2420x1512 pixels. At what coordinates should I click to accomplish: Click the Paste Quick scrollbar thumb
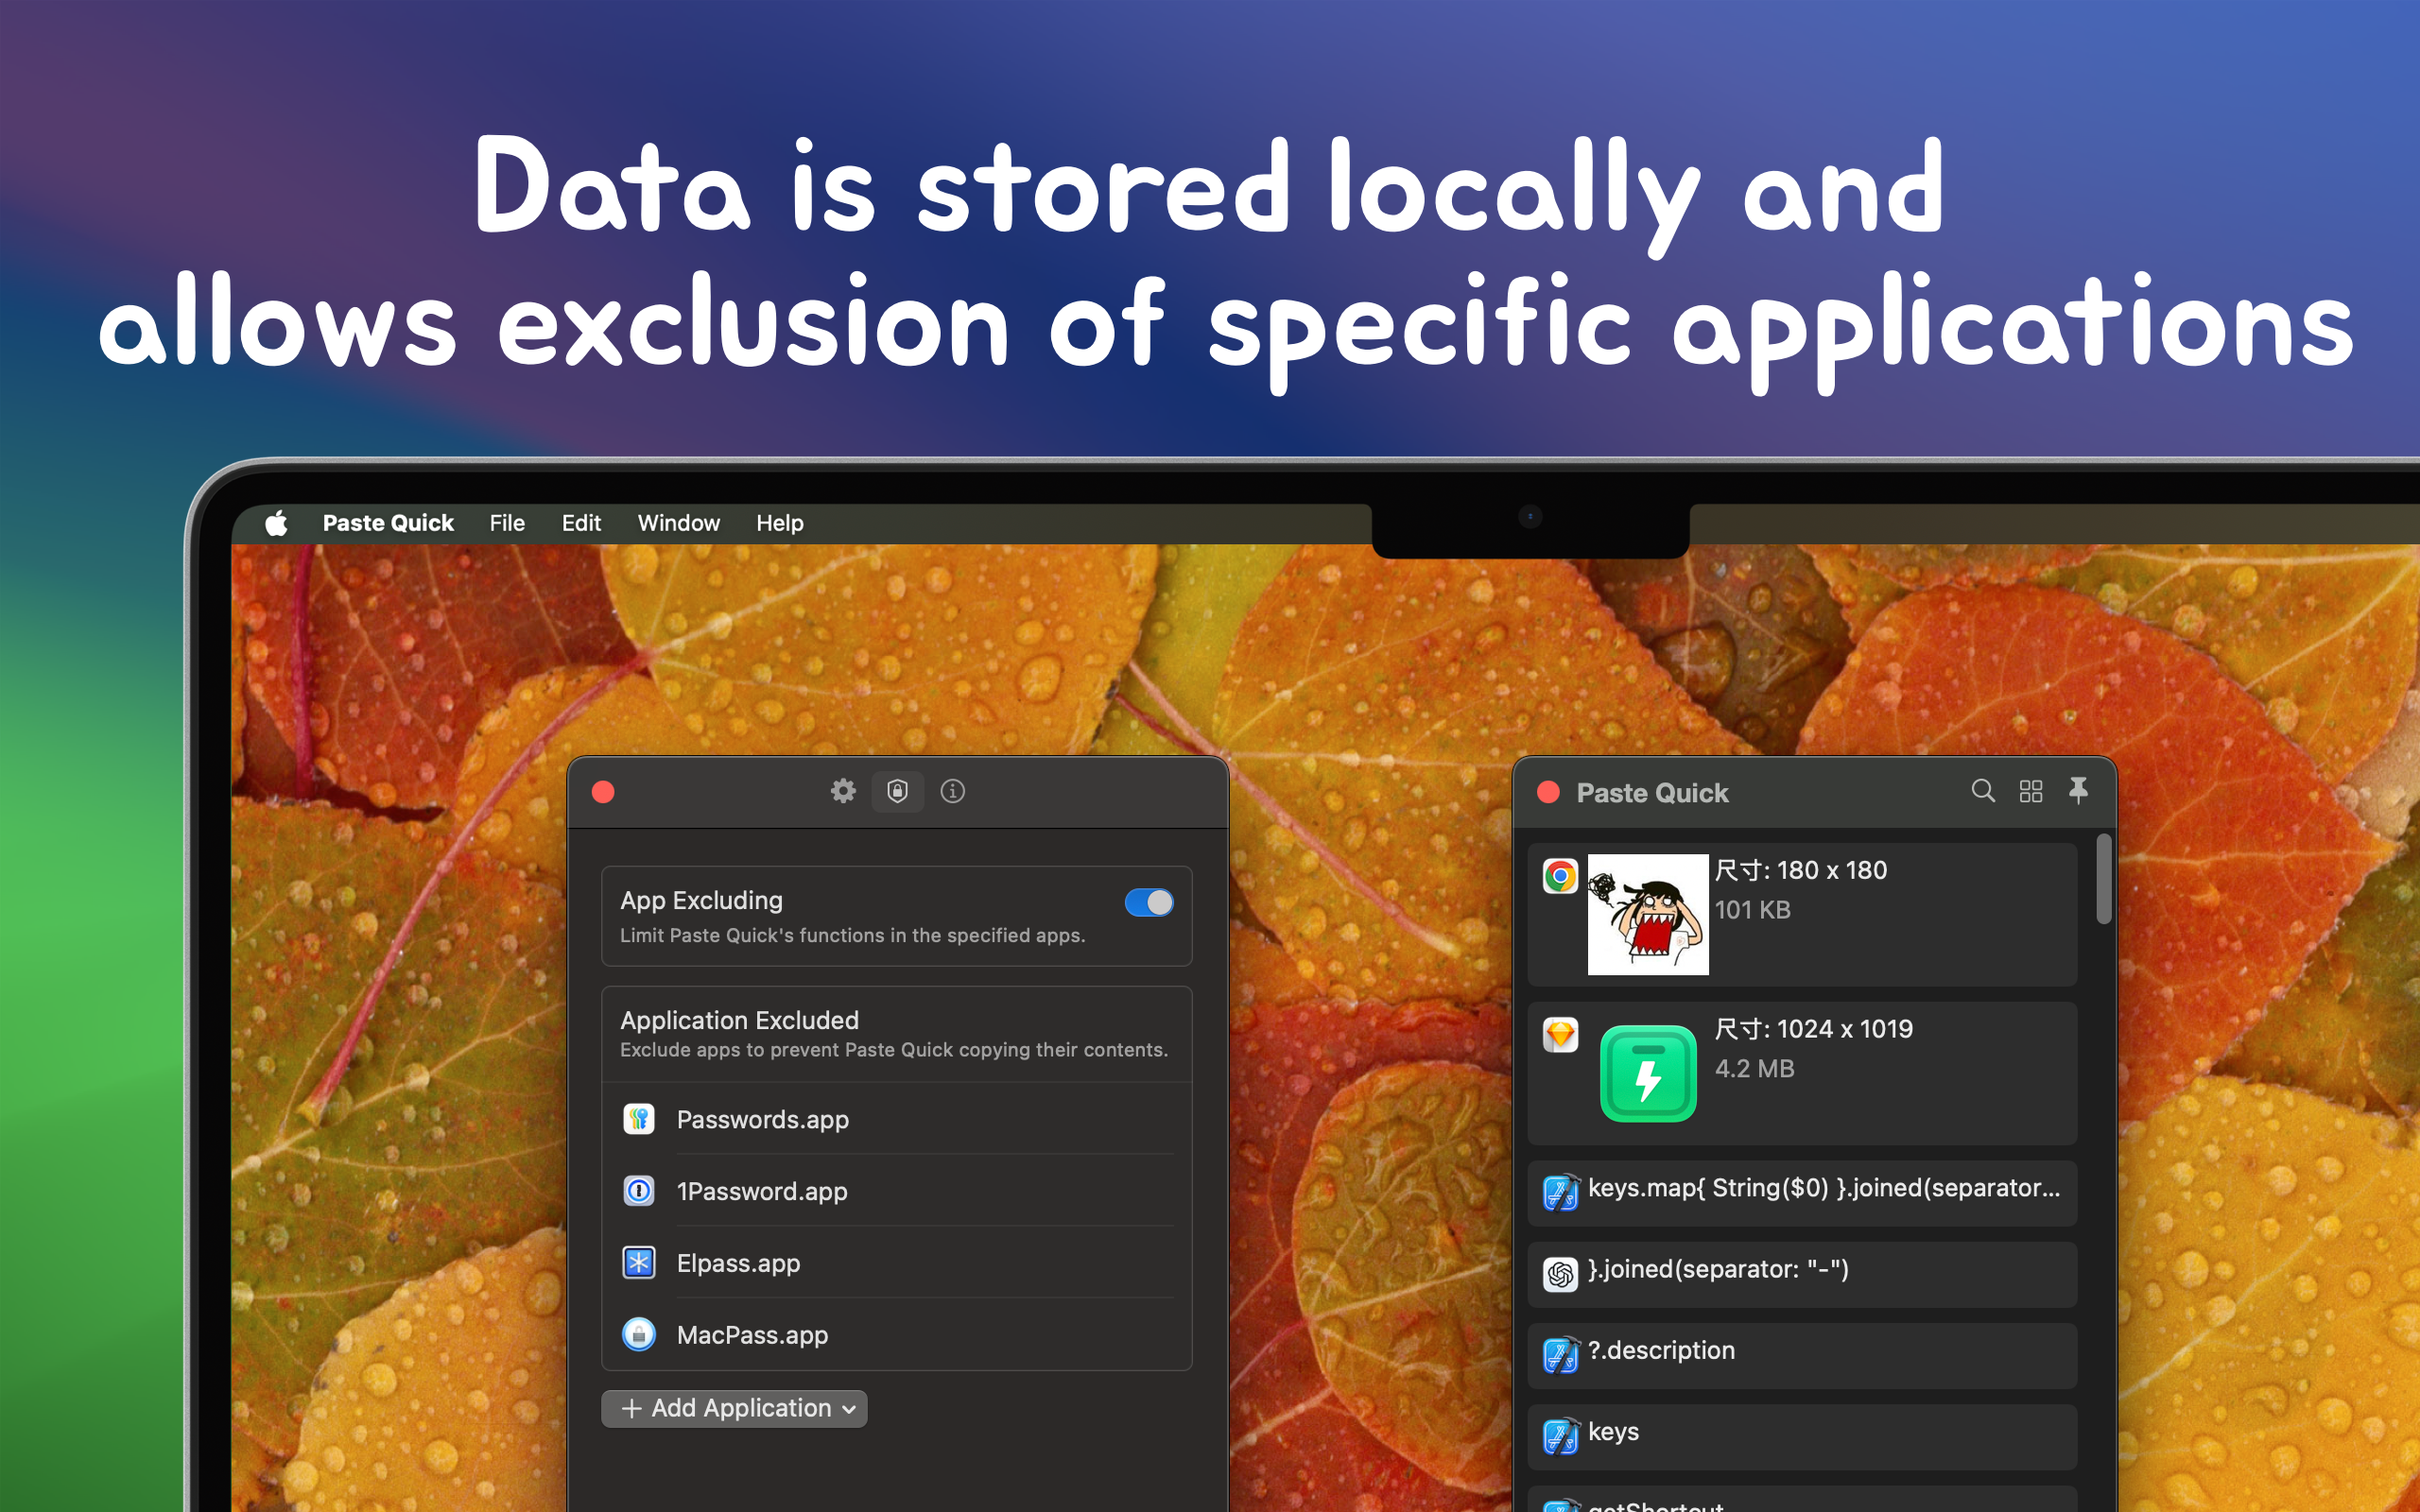pyautogui.click(x=2104, y=879)
